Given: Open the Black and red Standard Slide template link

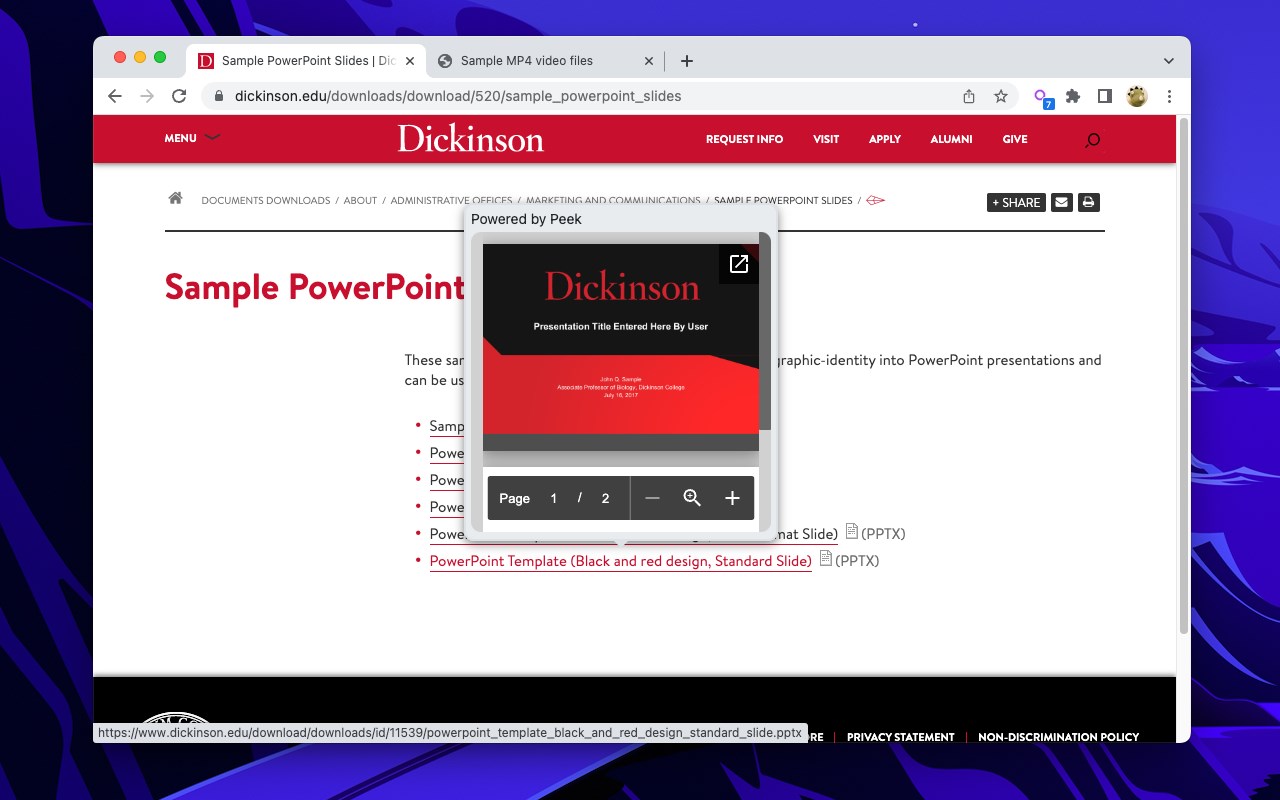Looking at the screenshot, I should point(620,561).
